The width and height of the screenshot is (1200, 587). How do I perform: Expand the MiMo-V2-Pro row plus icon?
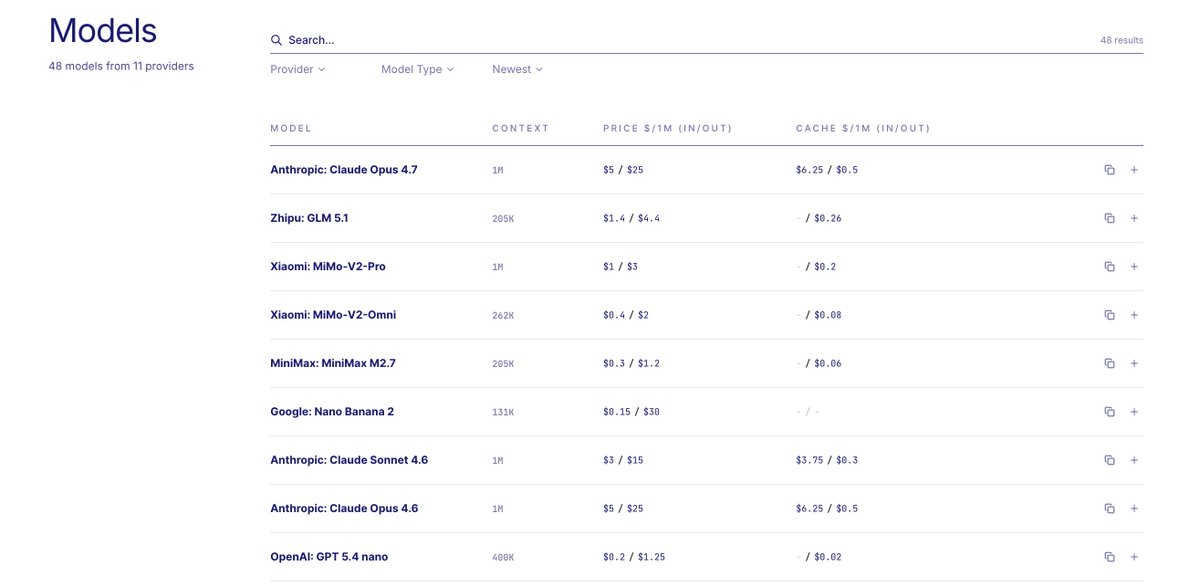tap(1134, 267)
